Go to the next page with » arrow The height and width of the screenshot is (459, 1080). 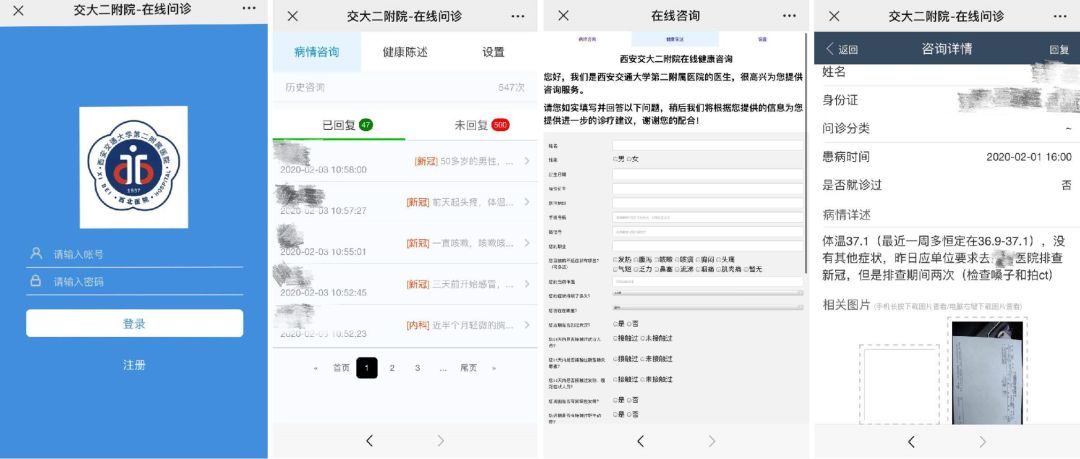(x=494, y=368)
